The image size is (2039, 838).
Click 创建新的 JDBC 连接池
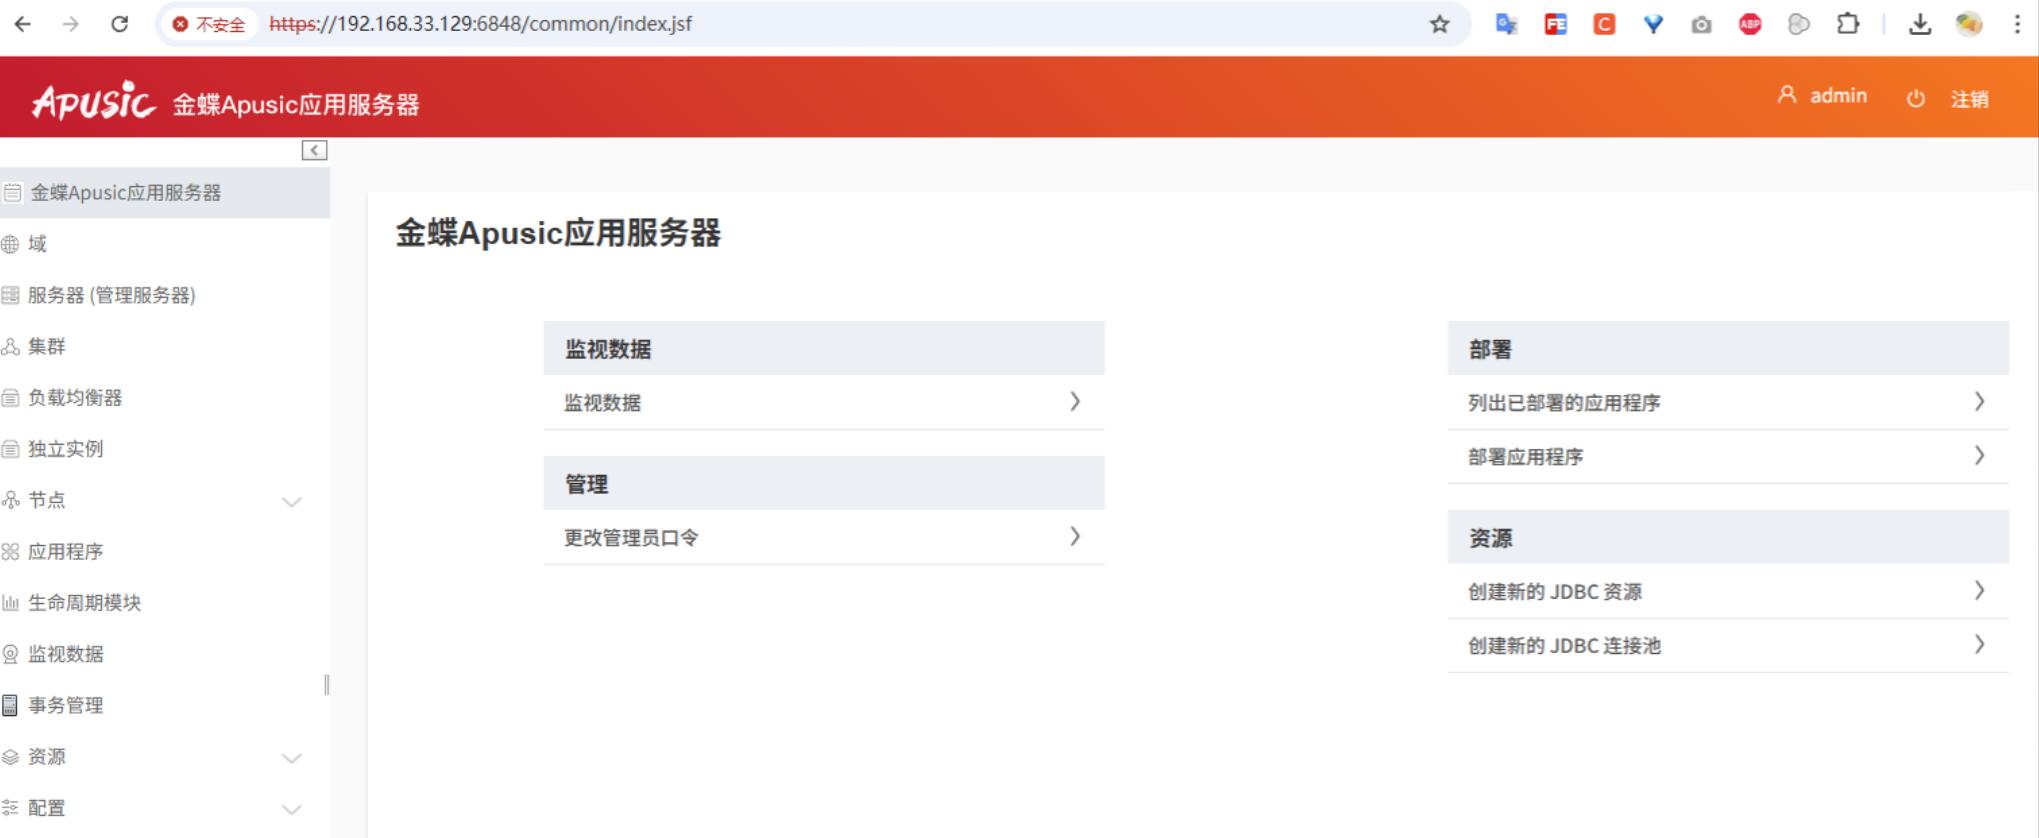[x=1564, y=646]
